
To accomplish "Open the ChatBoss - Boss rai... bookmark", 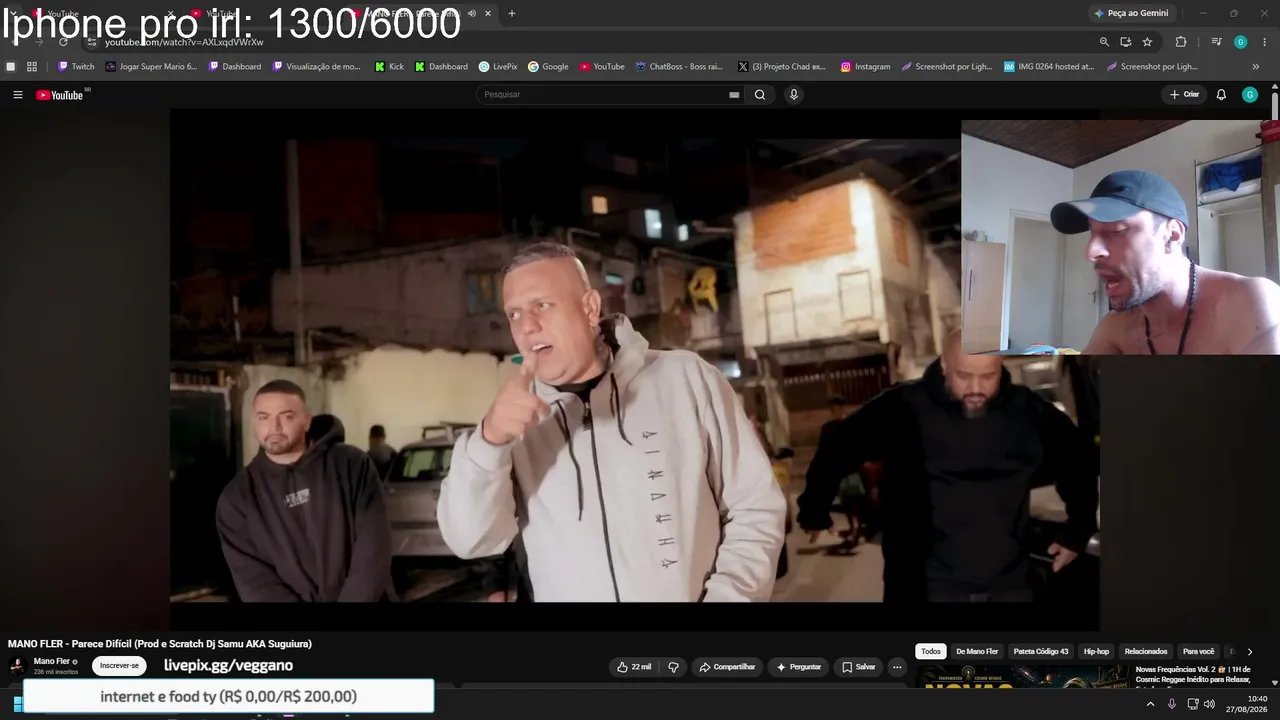I will click(x=679, y=67).
